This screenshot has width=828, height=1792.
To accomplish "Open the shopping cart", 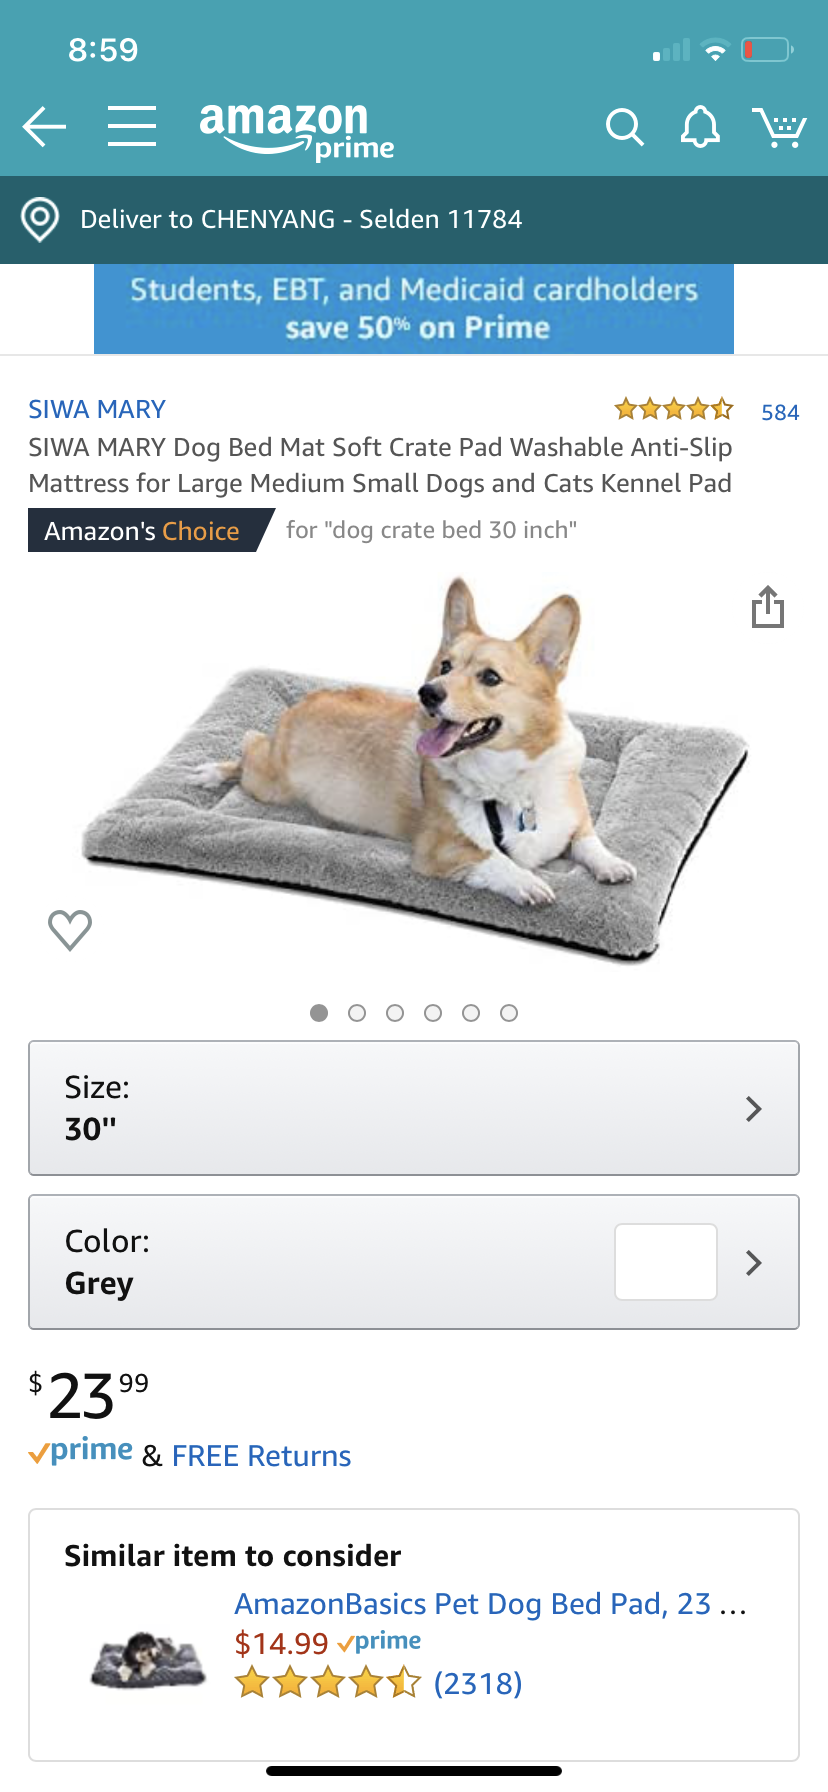I will coord(779,127).
